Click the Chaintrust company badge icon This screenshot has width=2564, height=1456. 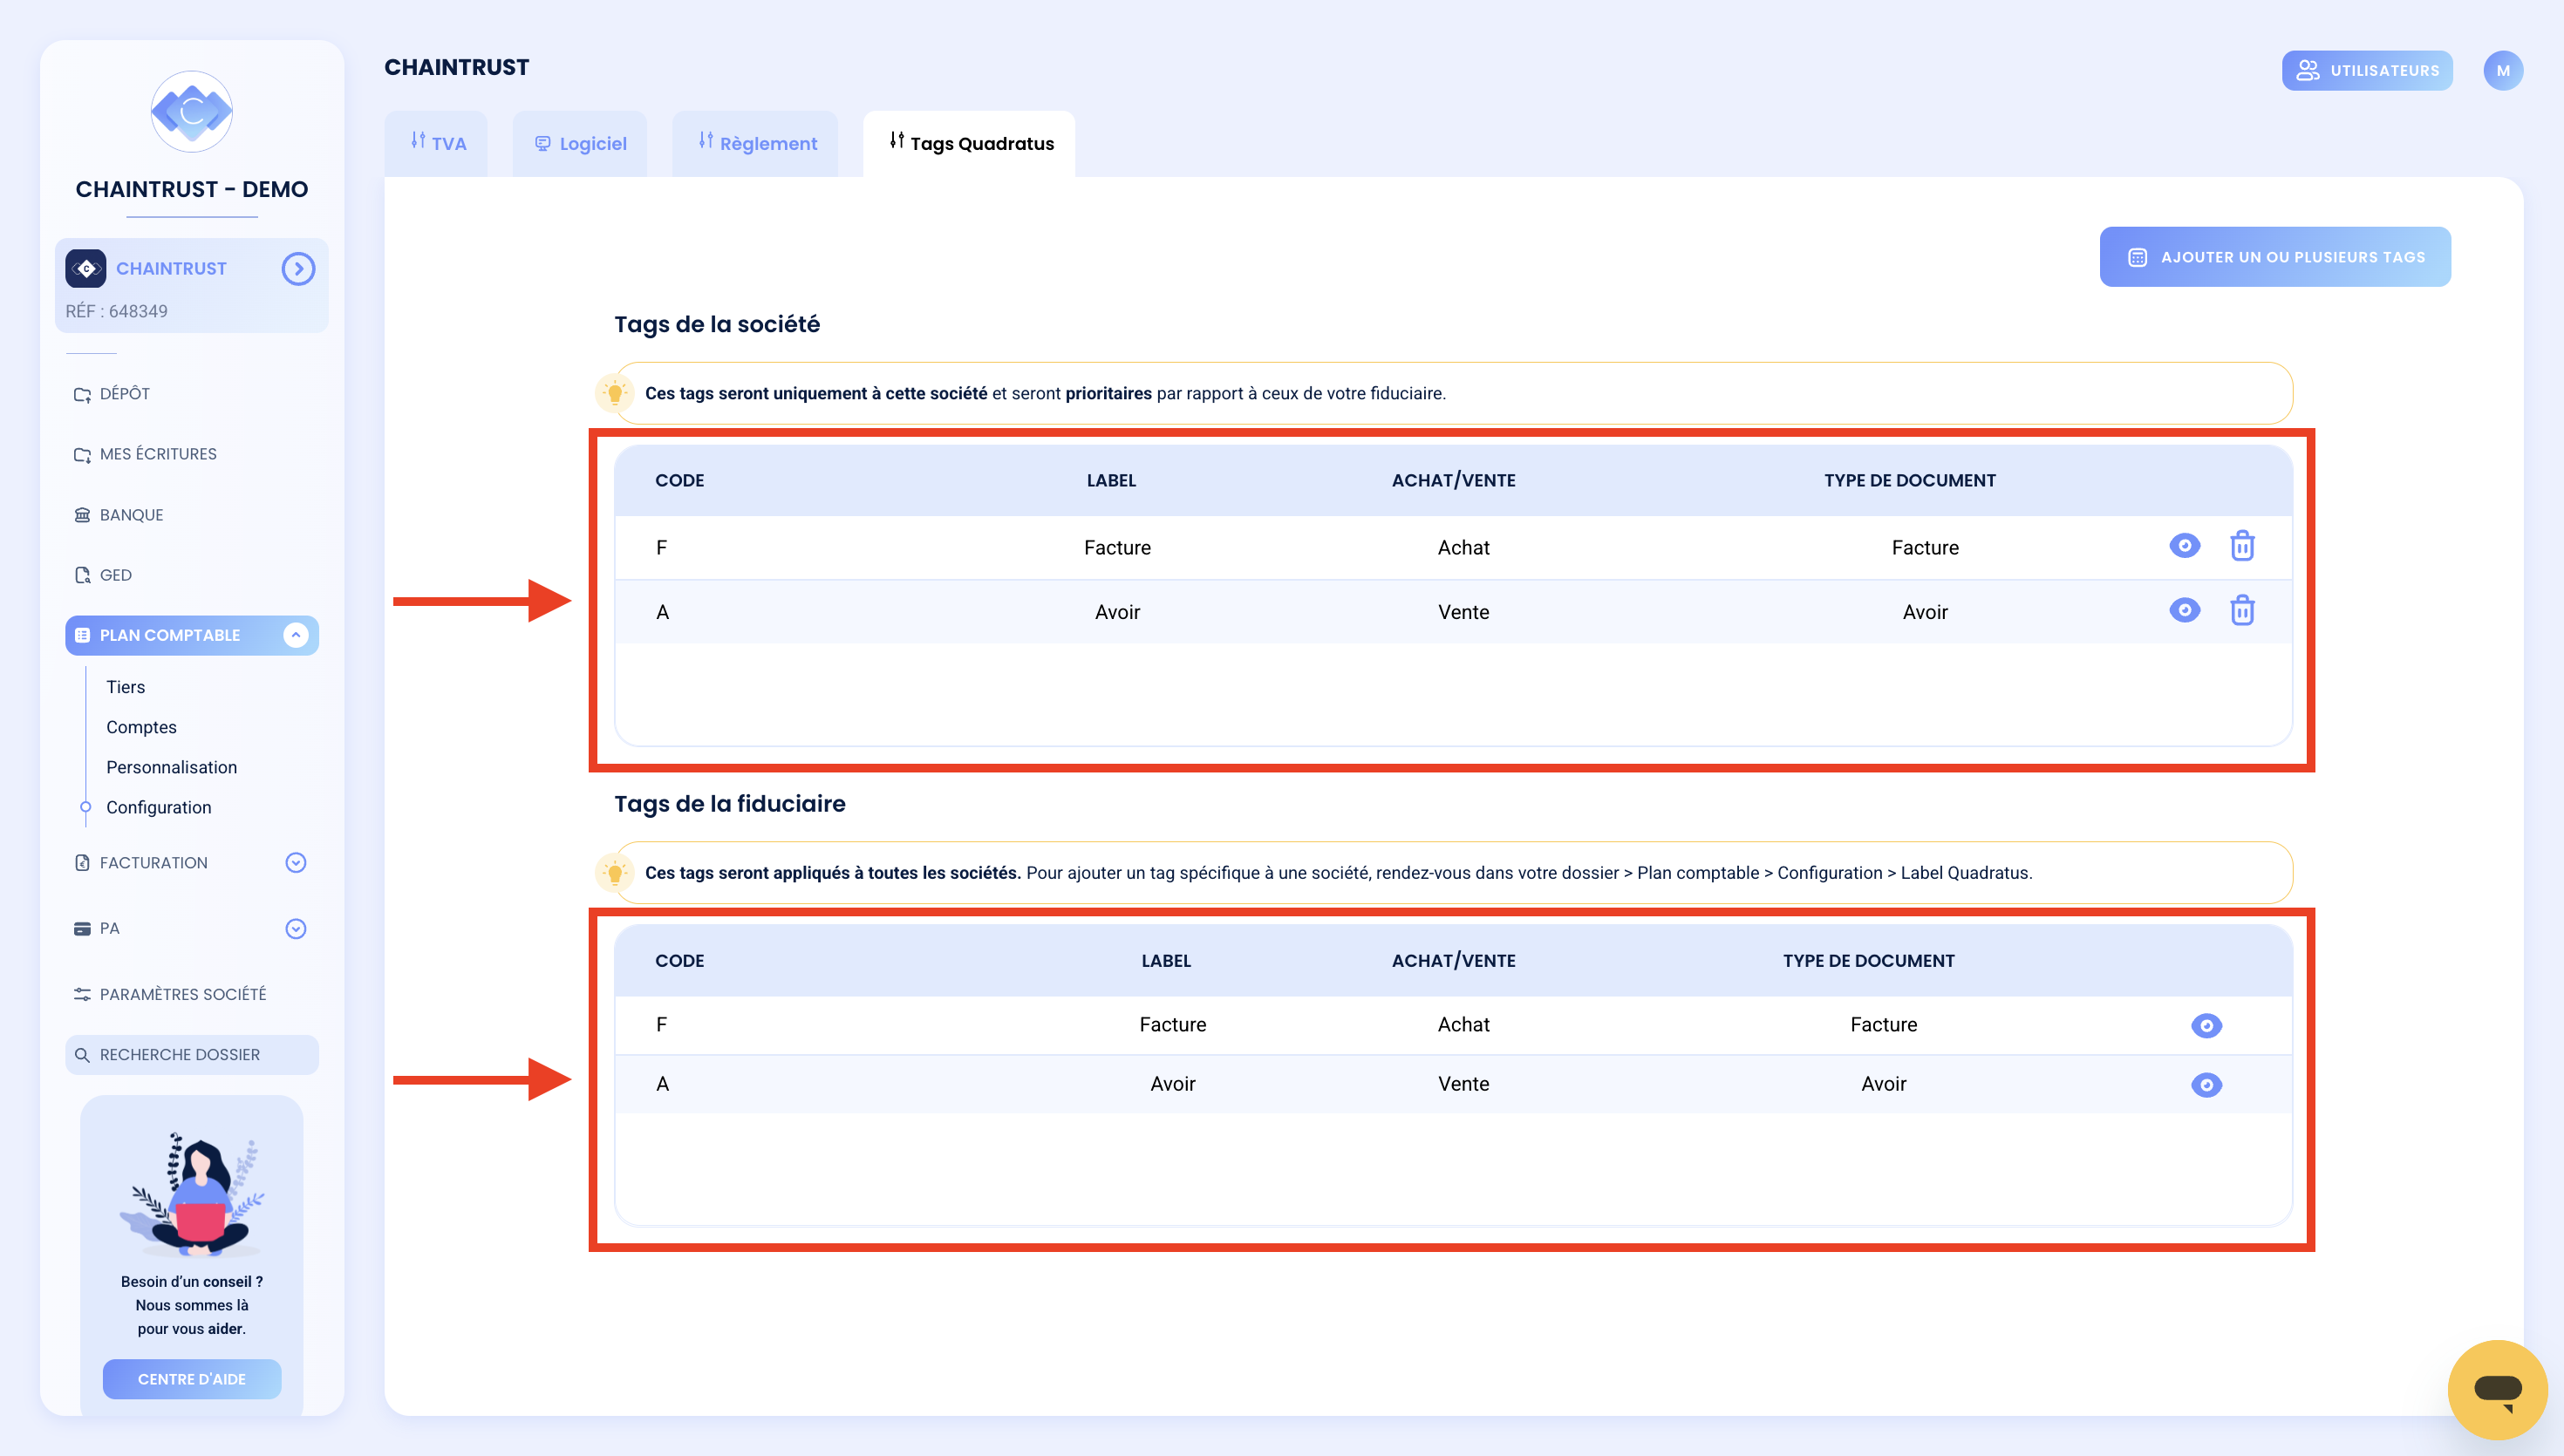pyautogui.click(x=86, y=268)
